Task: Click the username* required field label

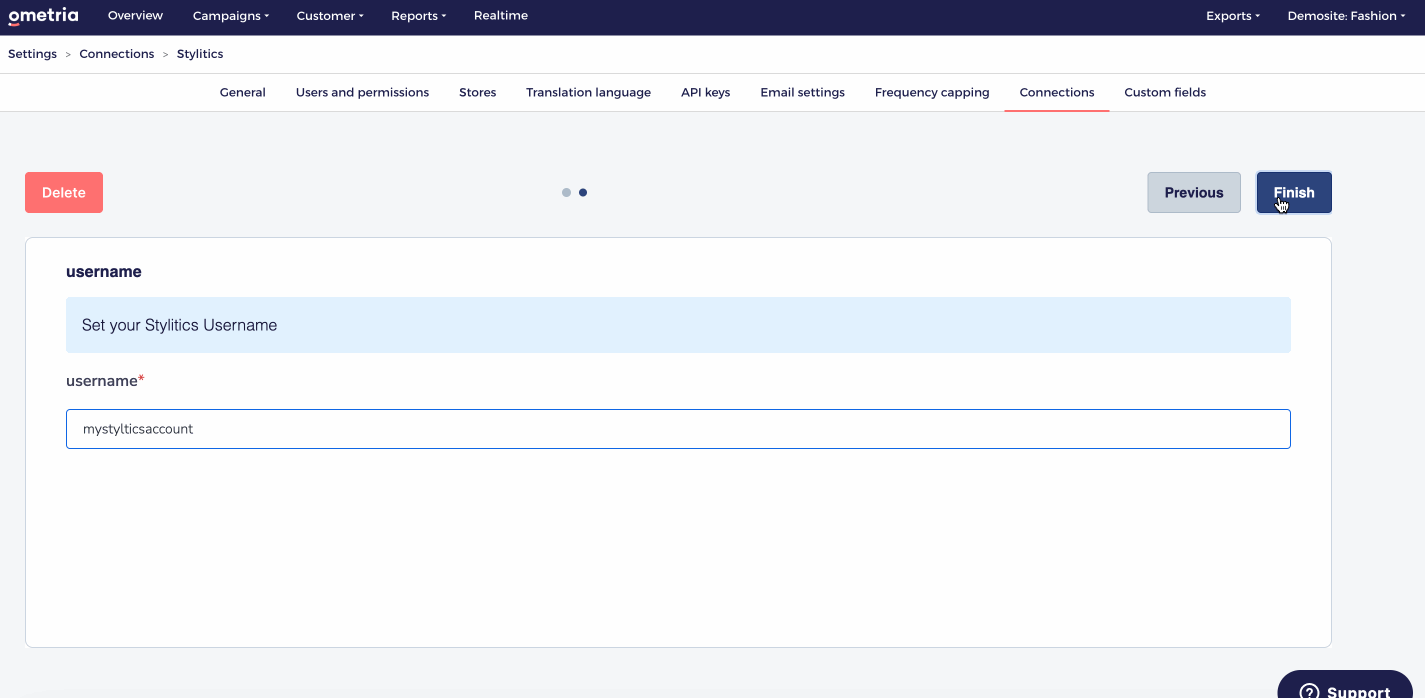Action: pyautogui.click(x=105, y=381)
